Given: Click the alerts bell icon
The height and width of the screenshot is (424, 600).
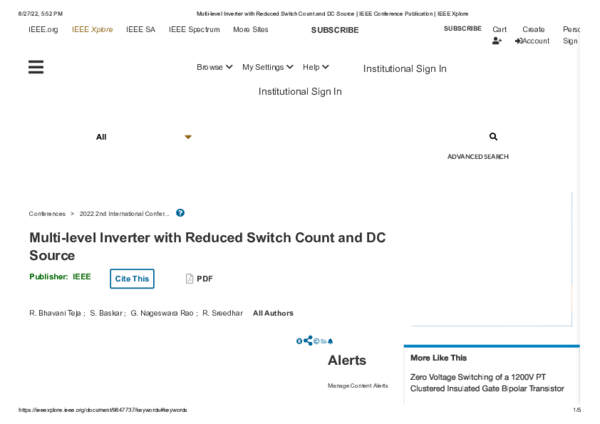Looking at the screenshot, I should pyautogui.click(x=330, y=341).
